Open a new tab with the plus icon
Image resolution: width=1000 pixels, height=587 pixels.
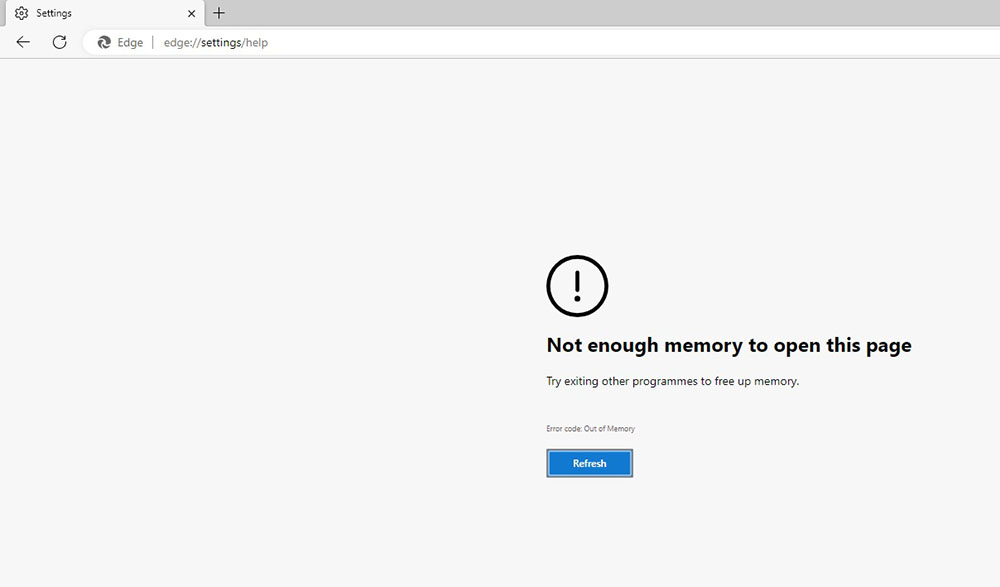click(x=219, y=13)
